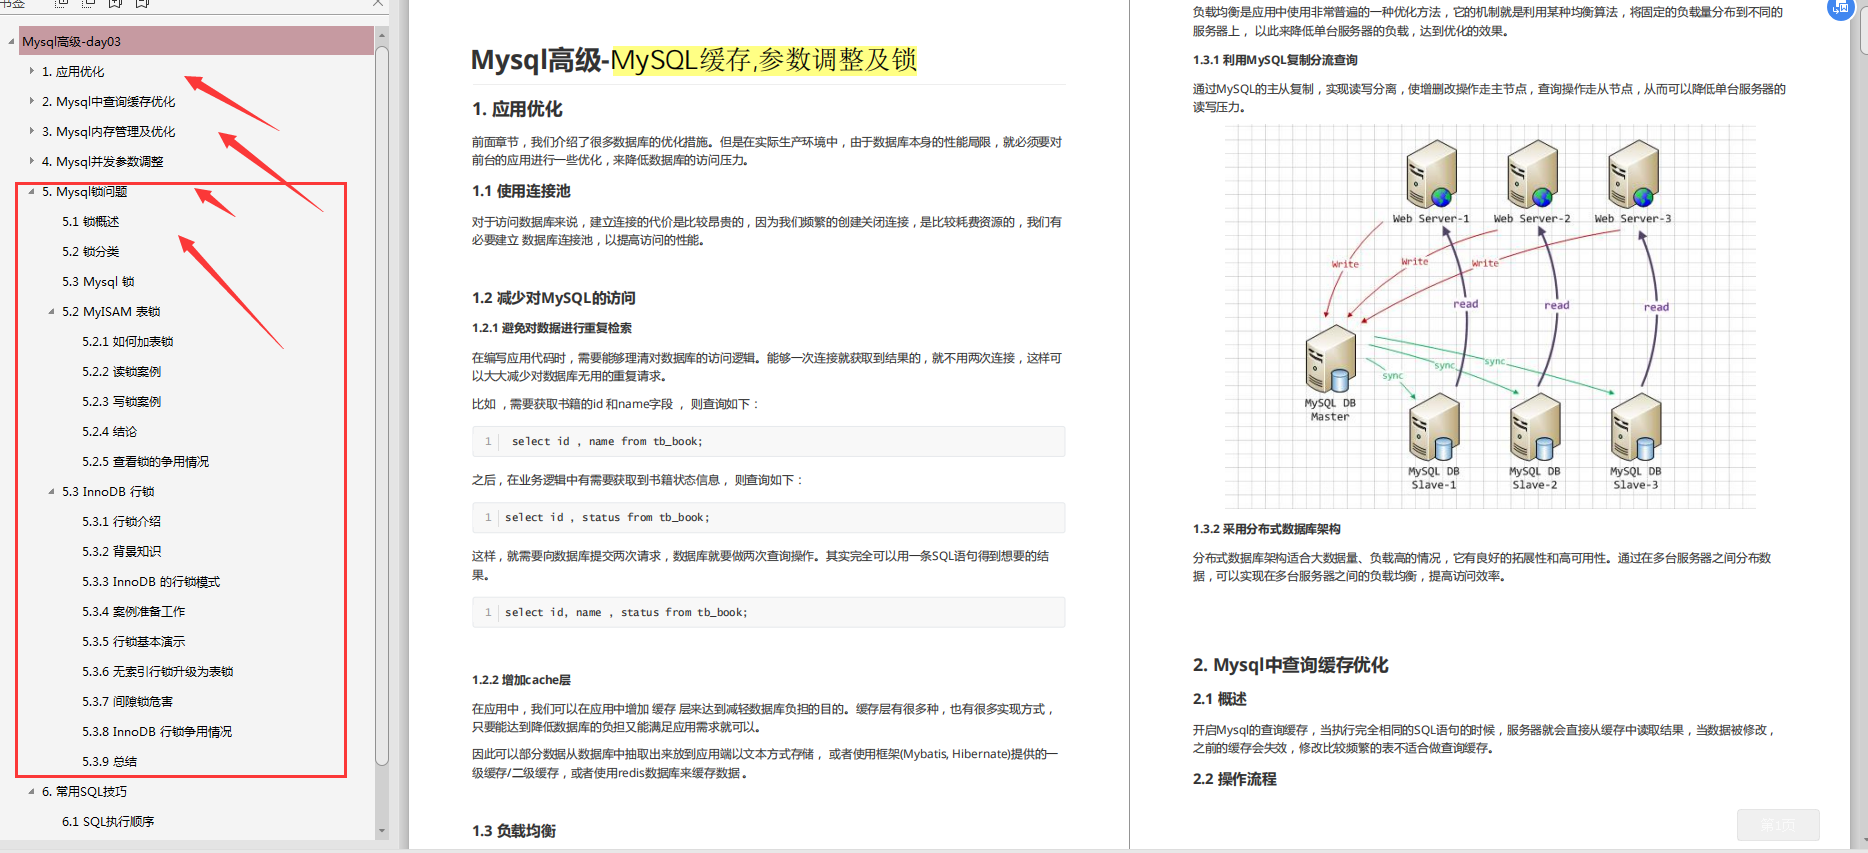Collapse the 5.2 MyISAM 表锁 node

(x=51, y=311)
